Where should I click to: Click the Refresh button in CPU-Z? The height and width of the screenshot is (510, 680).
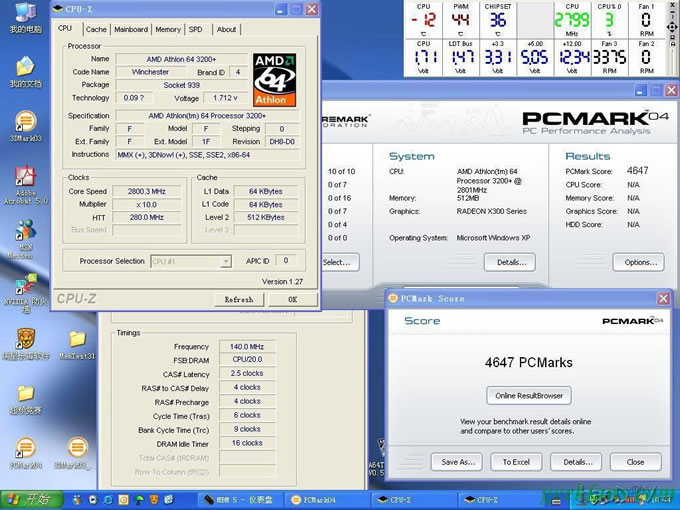[x=238, y=299]
